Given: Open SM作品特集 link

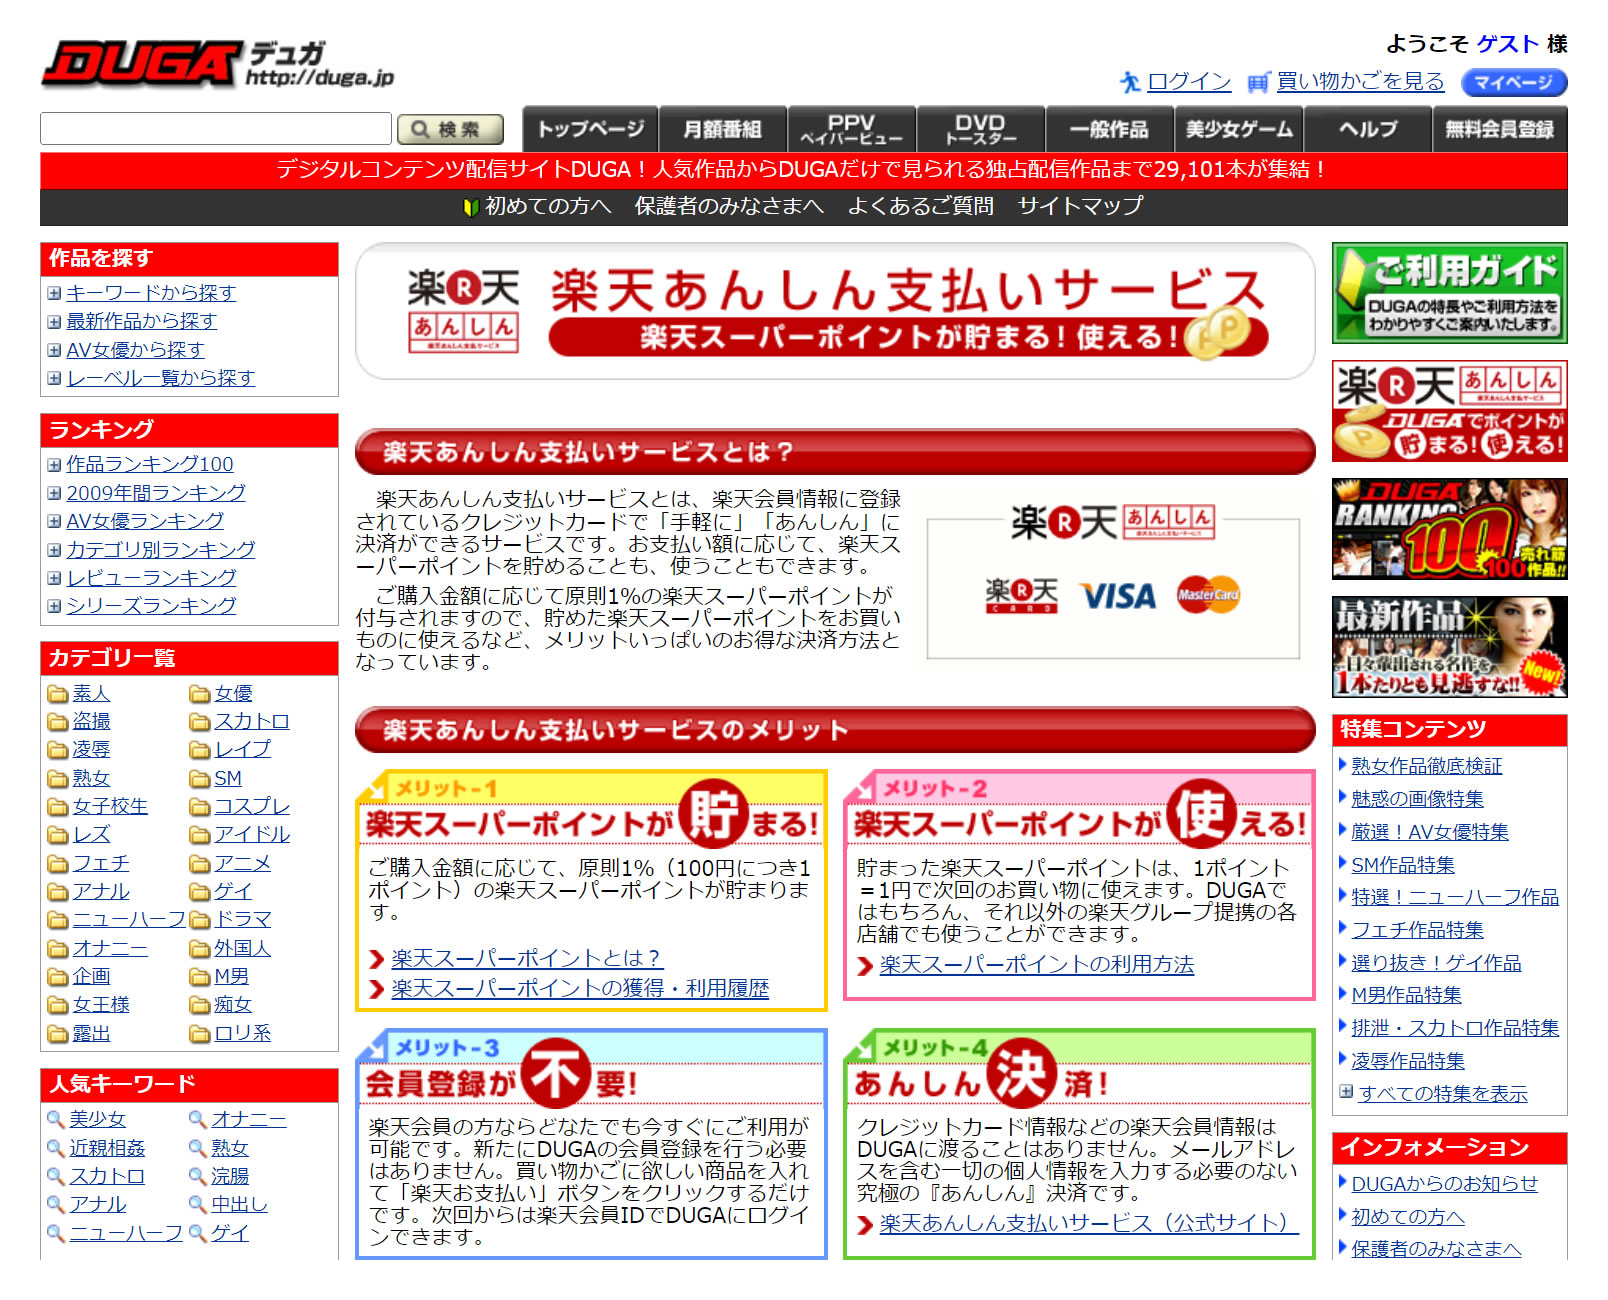Looking at the screenshot, I should tap(1403, 865).
